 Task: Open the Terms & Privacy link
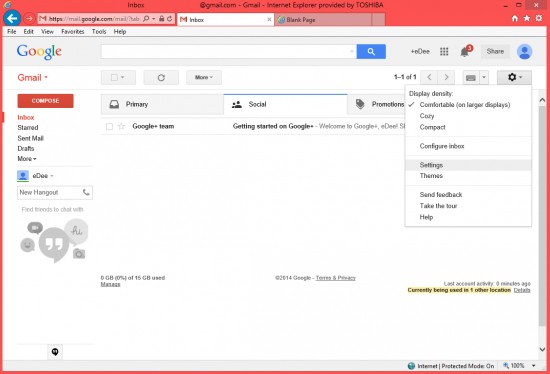click(x=336, y=278)
